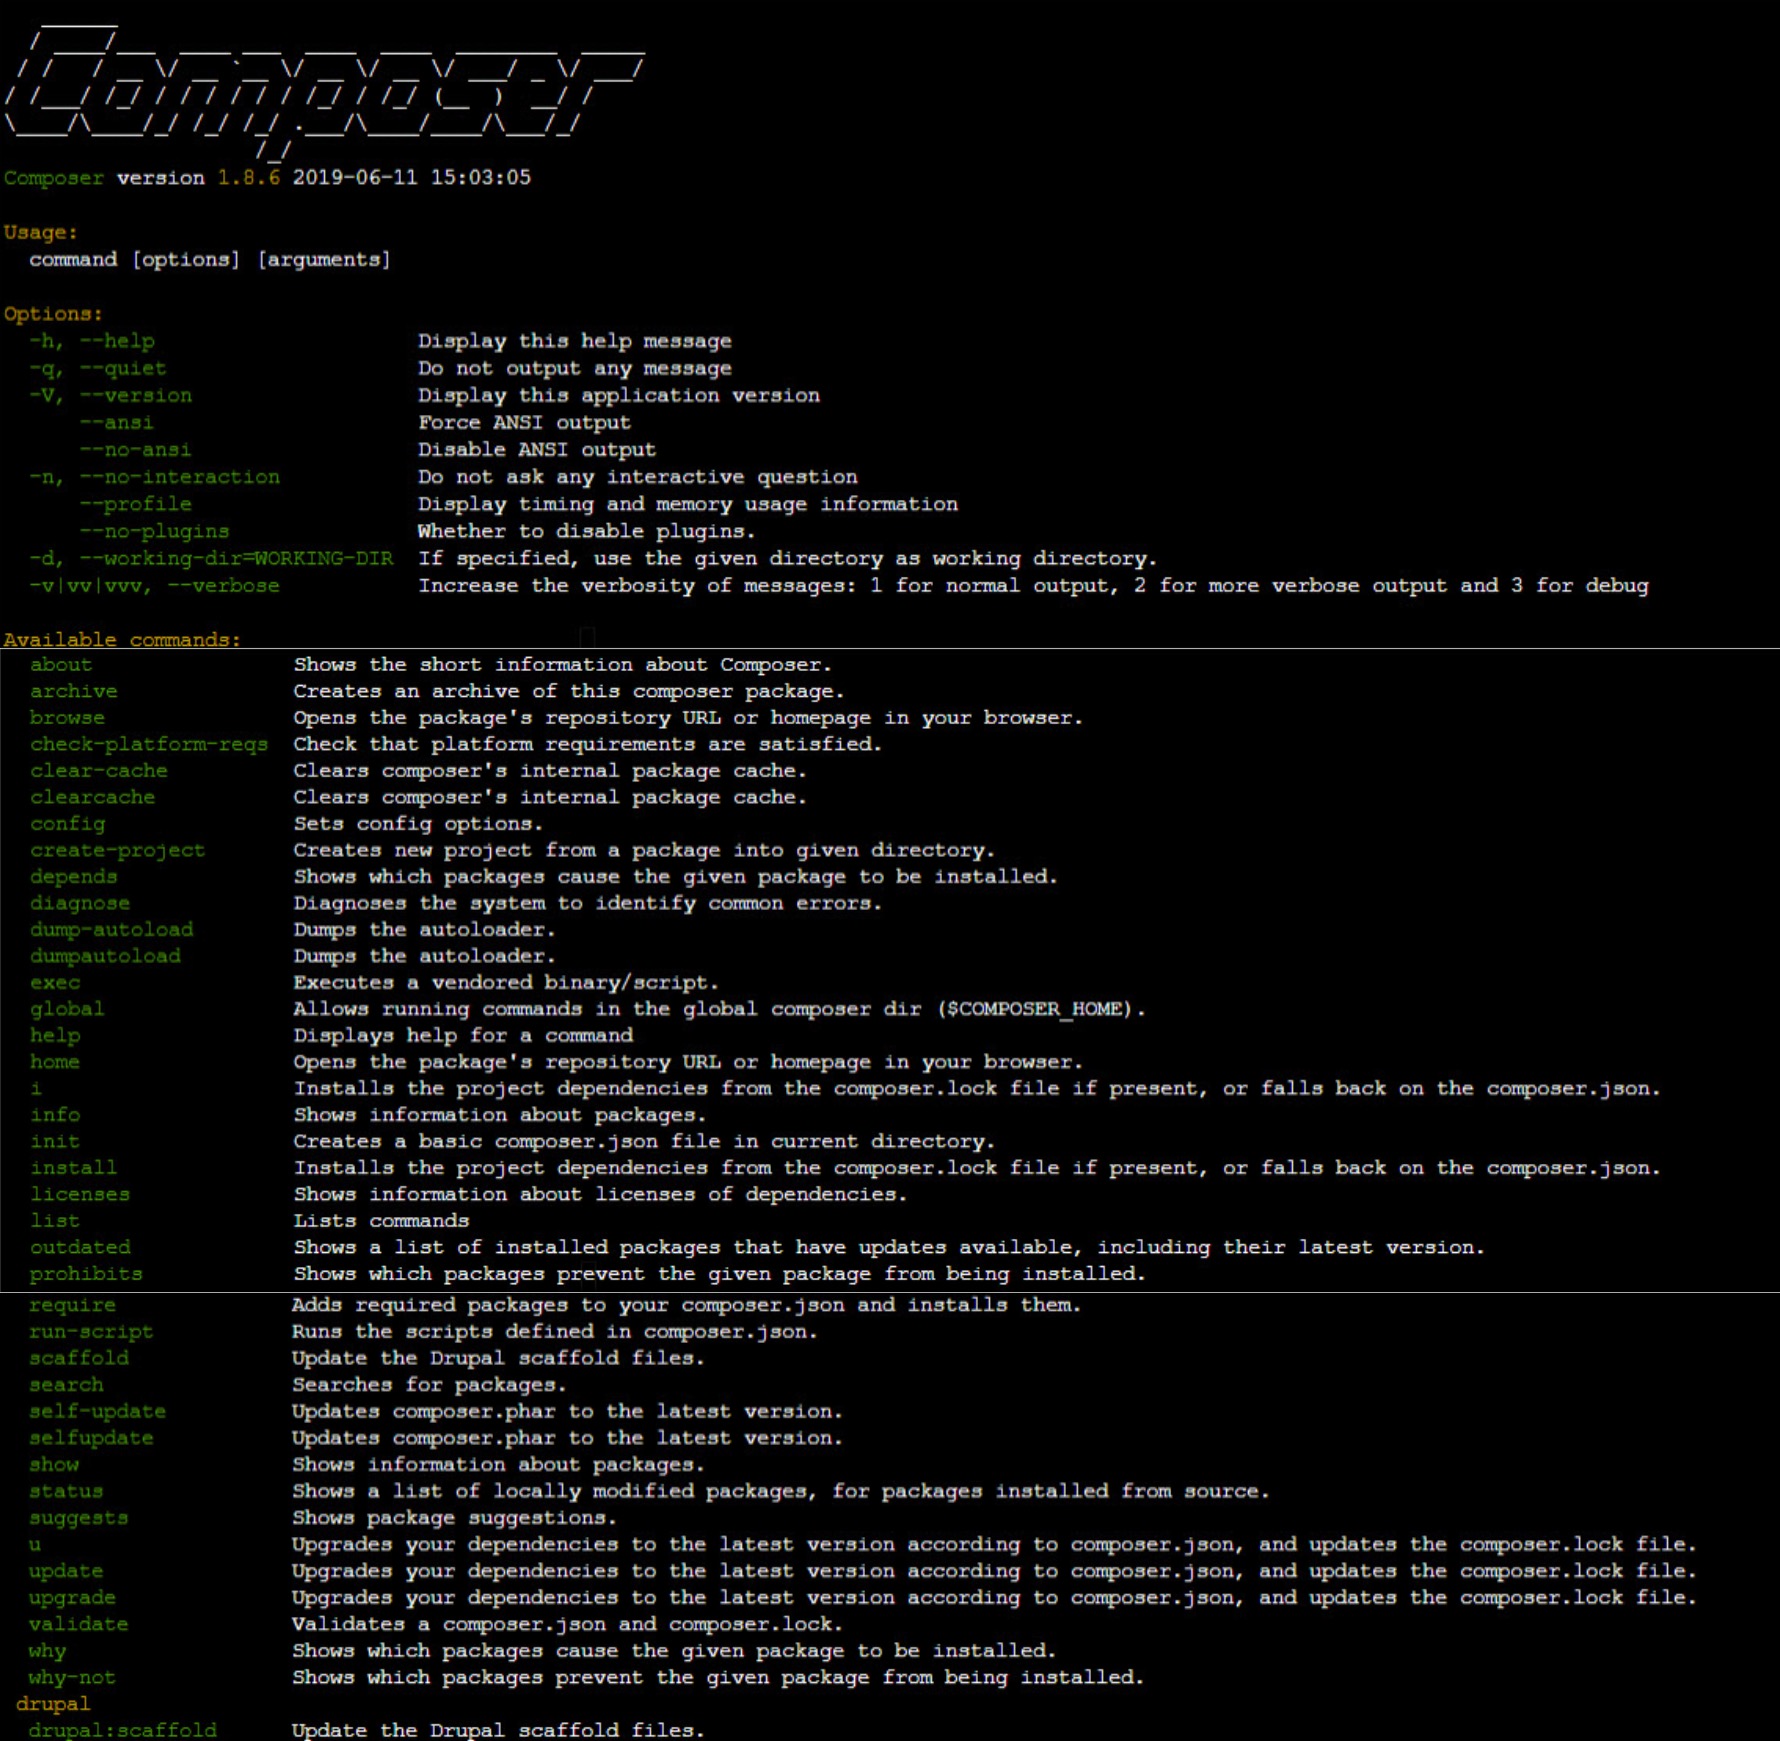The width and height of the screenshot is (1780, 1741).
Task: Select 'Lists commands' description text
Action: coord(381,1221)
